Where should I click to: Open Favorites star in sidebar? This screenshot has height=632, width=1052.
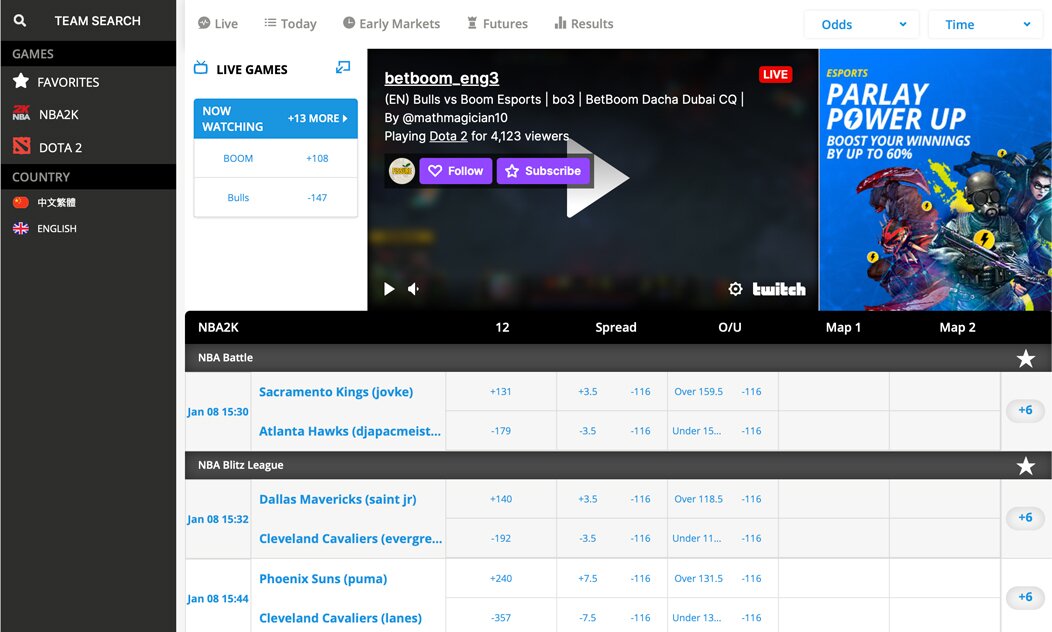pos(21,81)
